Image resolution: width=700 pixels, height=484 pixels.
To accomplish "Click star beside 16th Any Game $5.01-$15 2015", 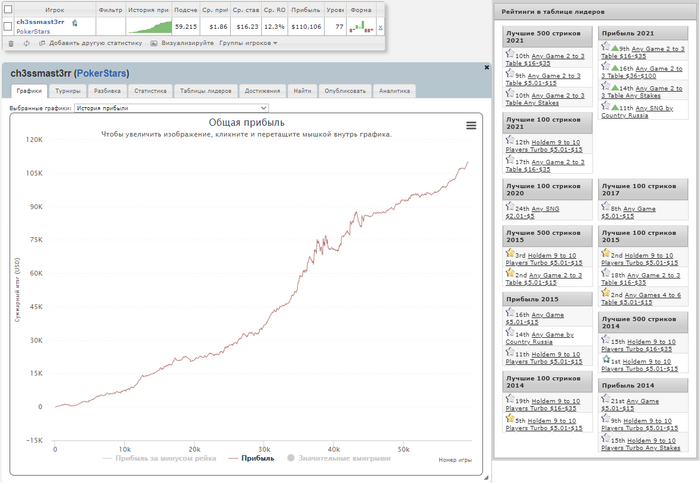I will (x=510, y=313).
